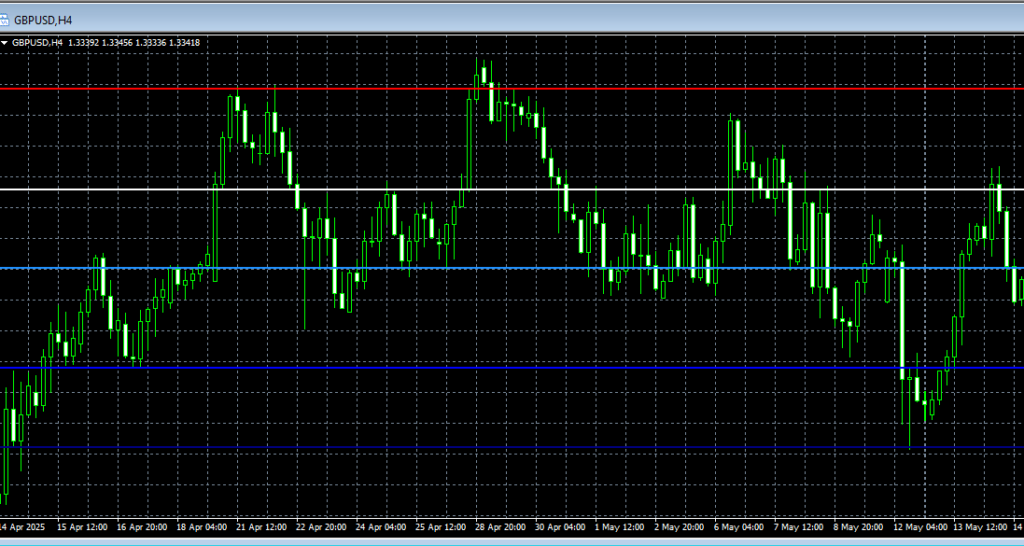Screen dimensions: 1024x546
Task: Click the GBPUSD,H4 title bar text
Action: pos(43,21)
